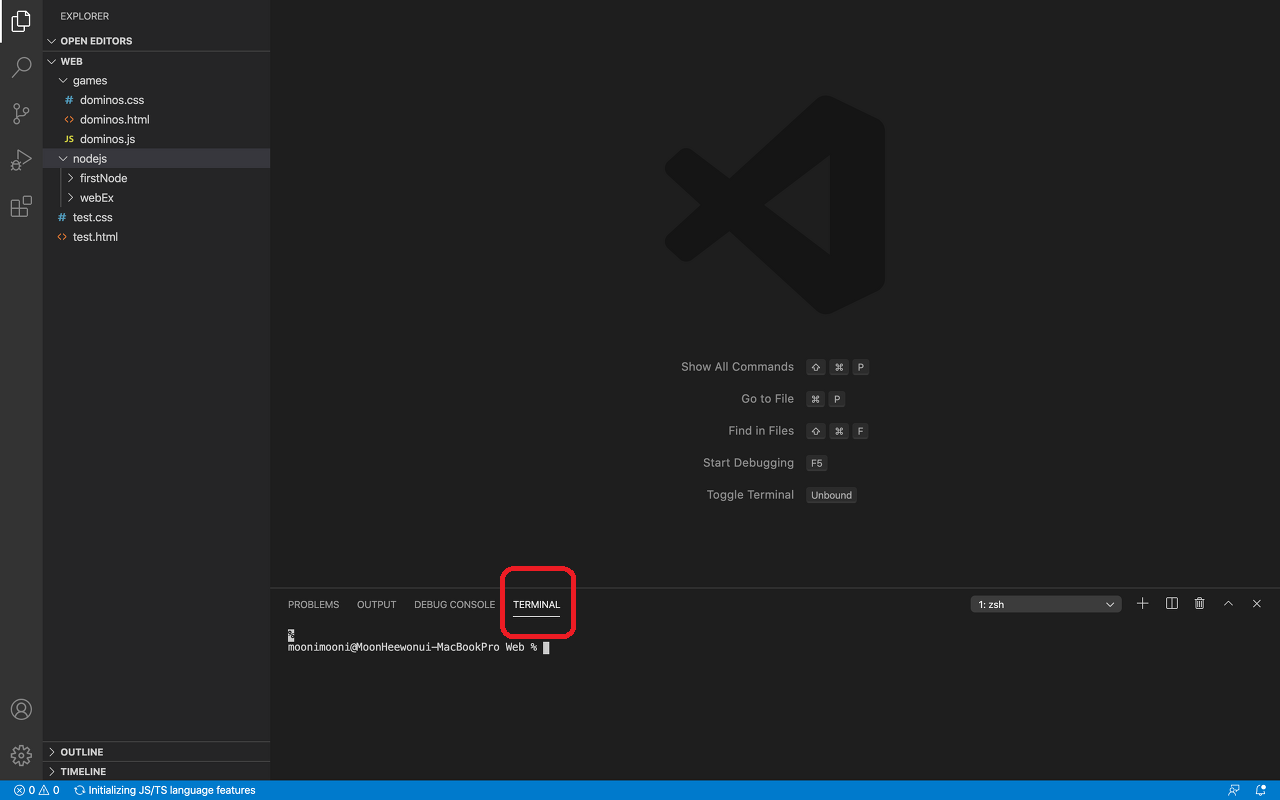
Task: Click the Unbound keybinding label
Action: [x=831, y=495]
